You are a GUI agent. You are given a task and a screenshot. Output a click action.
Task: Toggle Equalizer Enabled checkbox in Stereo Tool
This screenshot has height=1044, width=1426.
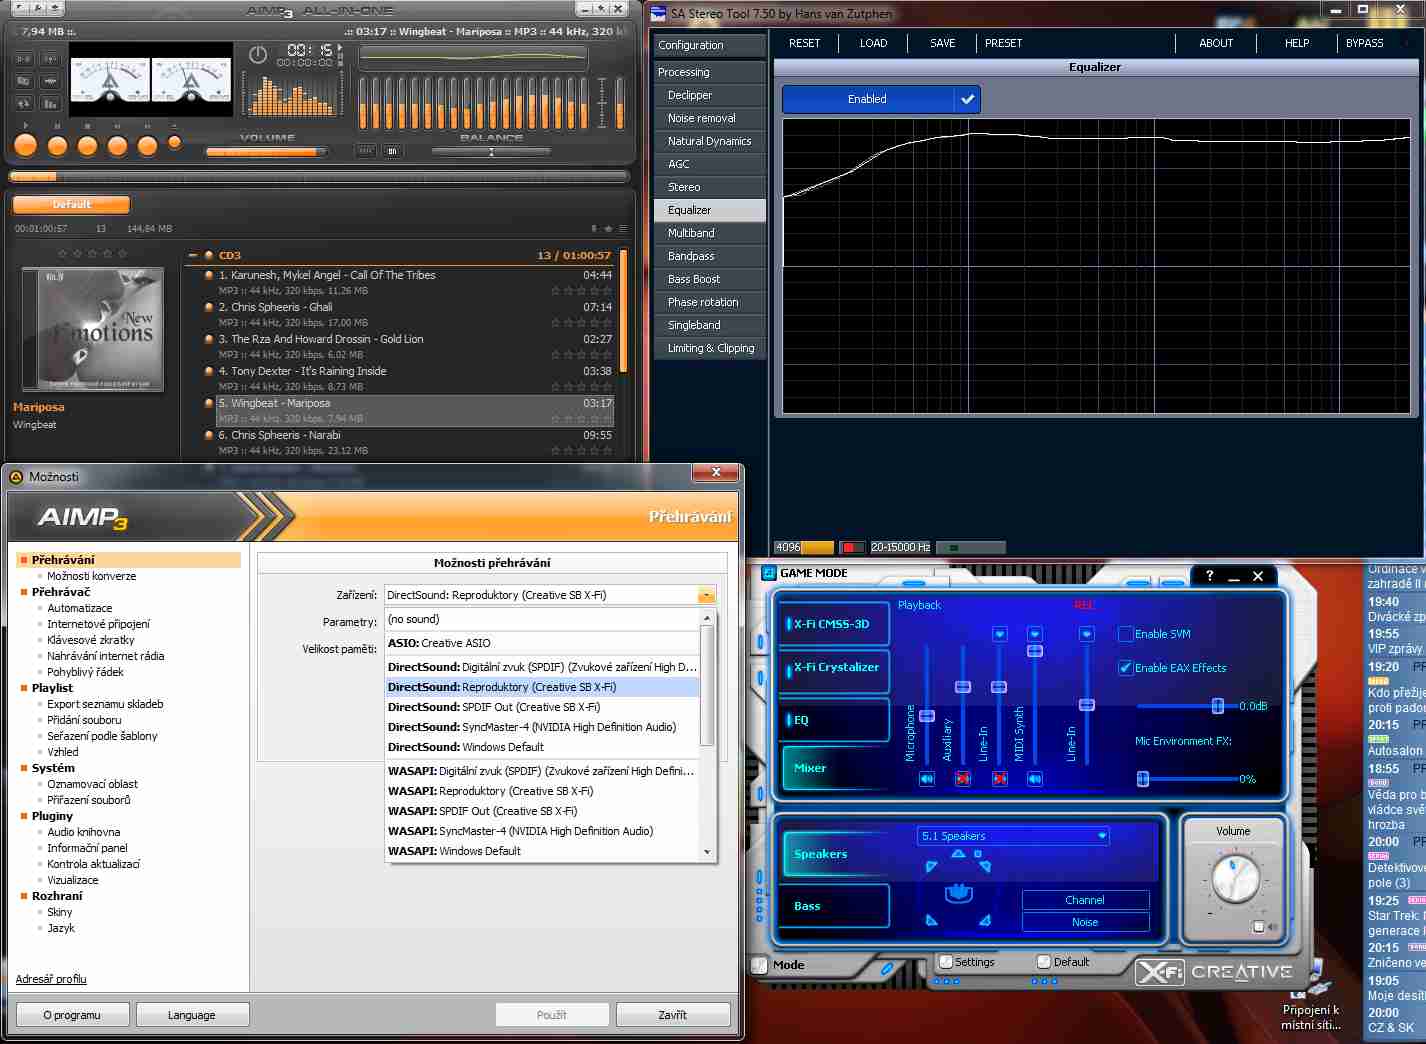tap(967, 99)
